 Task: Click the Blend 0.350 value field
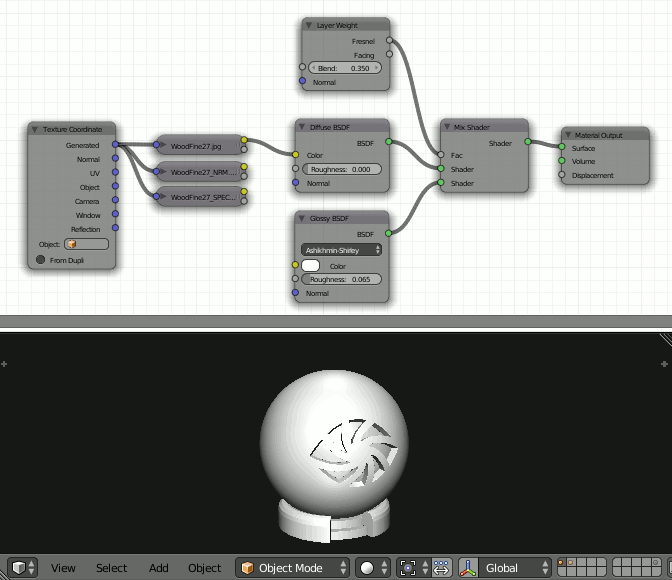click(x=345, y=68)
